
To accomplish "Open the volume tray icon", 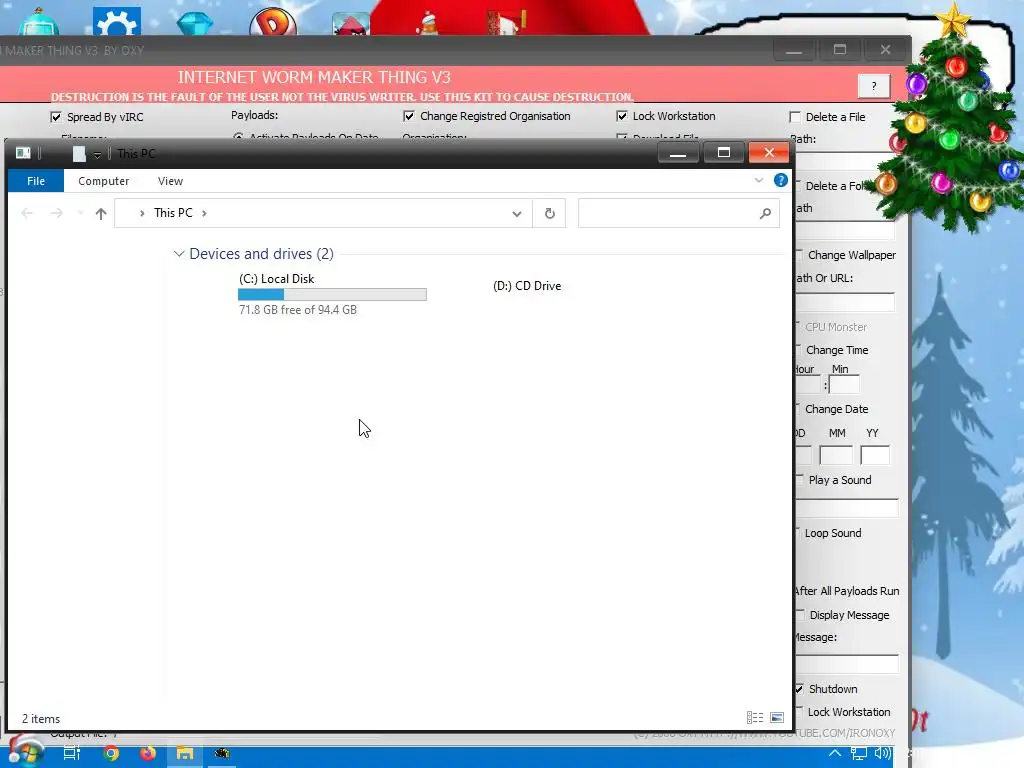I will pyautogui.click(x=882, y=754).
